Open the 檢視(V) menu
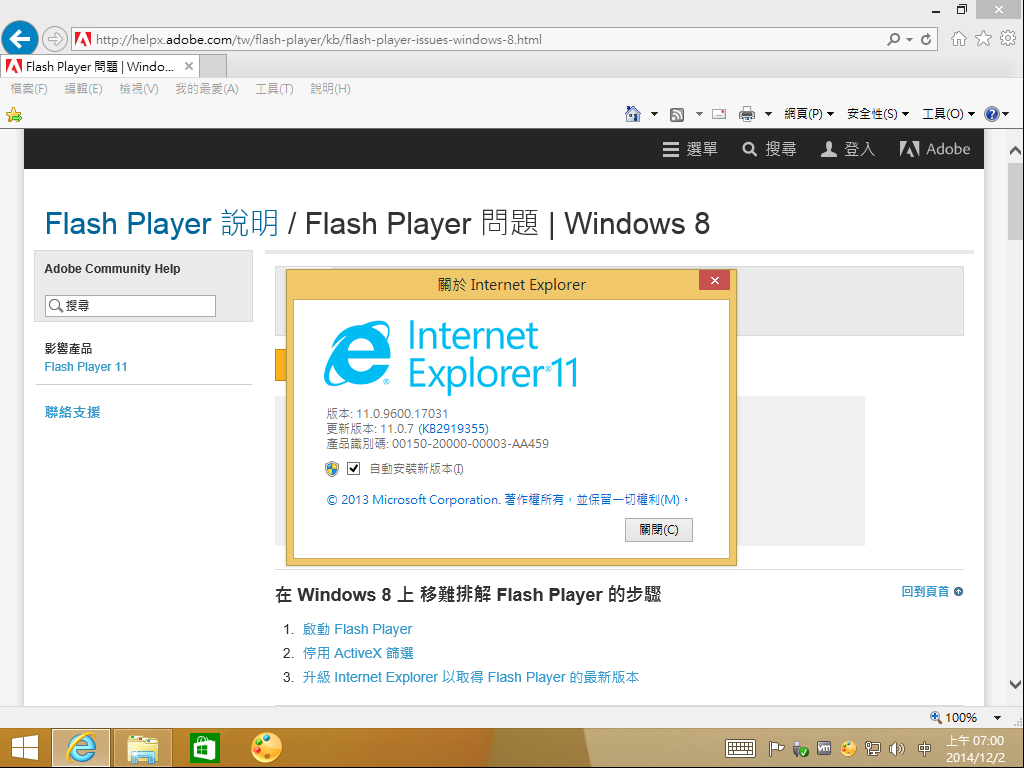This screenshot has width=1024, height=768. (x=139, y=89)
